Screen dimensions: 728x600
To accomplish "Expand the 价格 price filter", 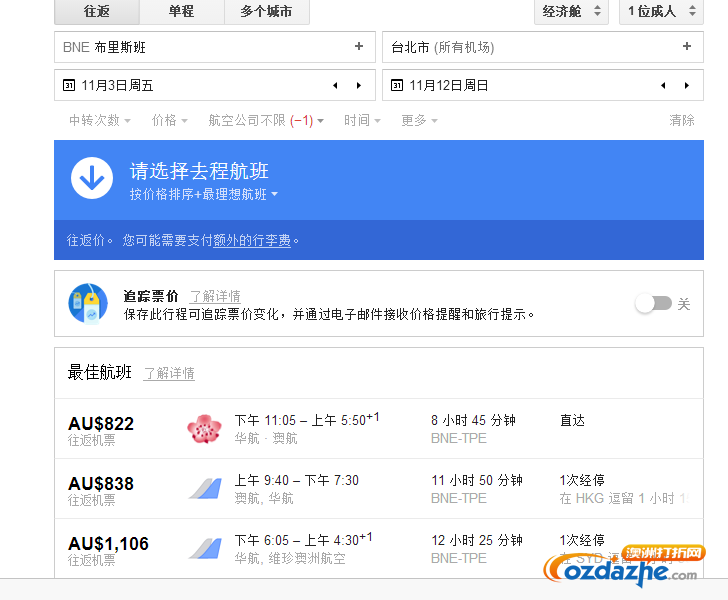I will pos(169,121).
